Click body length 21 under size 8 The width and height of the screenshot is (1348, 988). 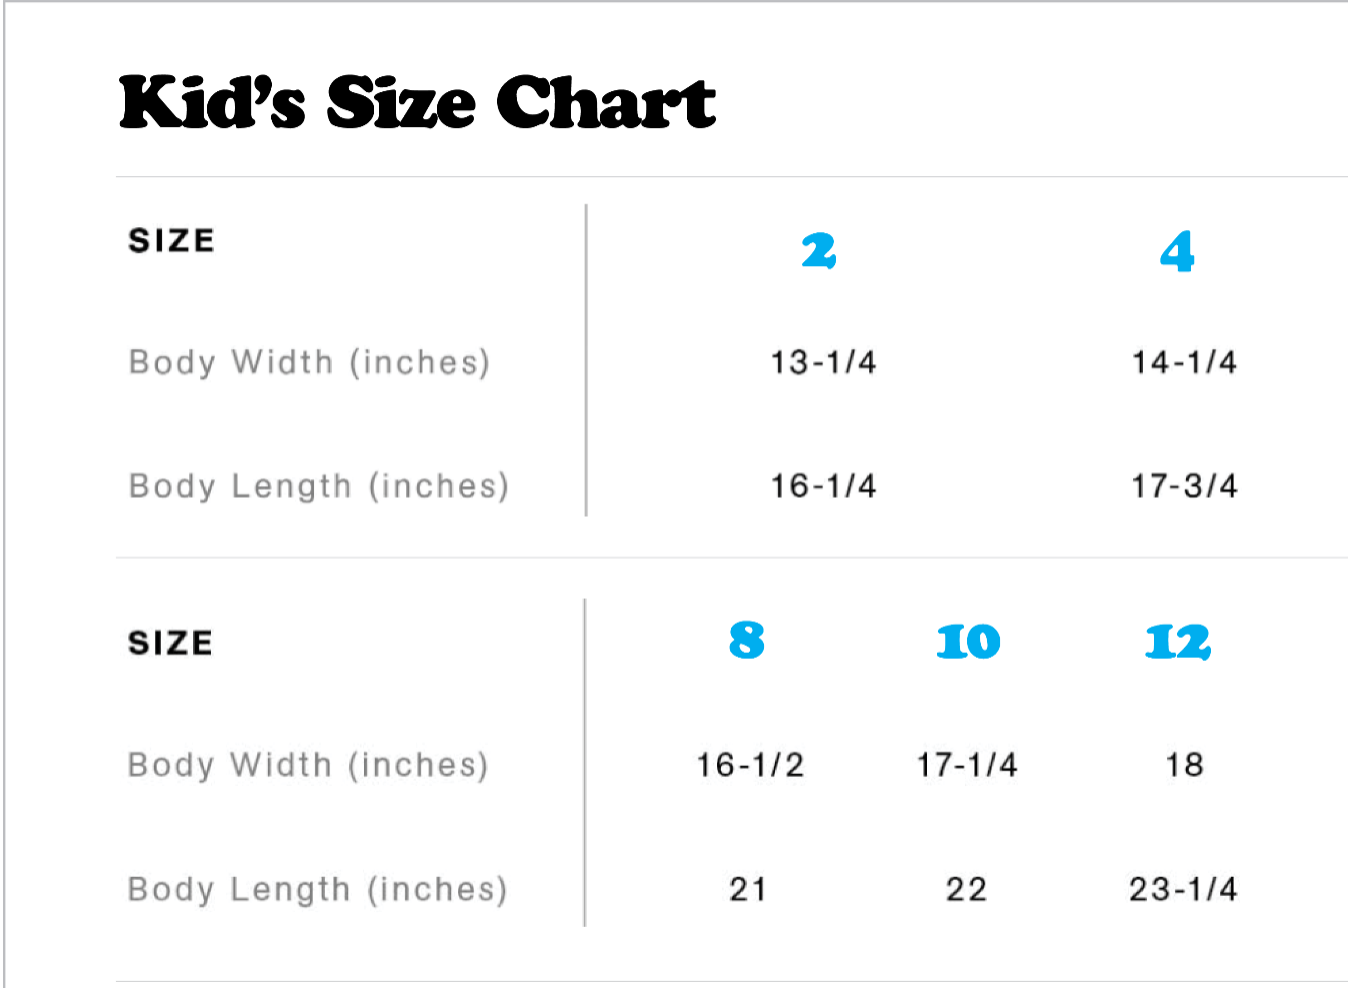point(748,889)
